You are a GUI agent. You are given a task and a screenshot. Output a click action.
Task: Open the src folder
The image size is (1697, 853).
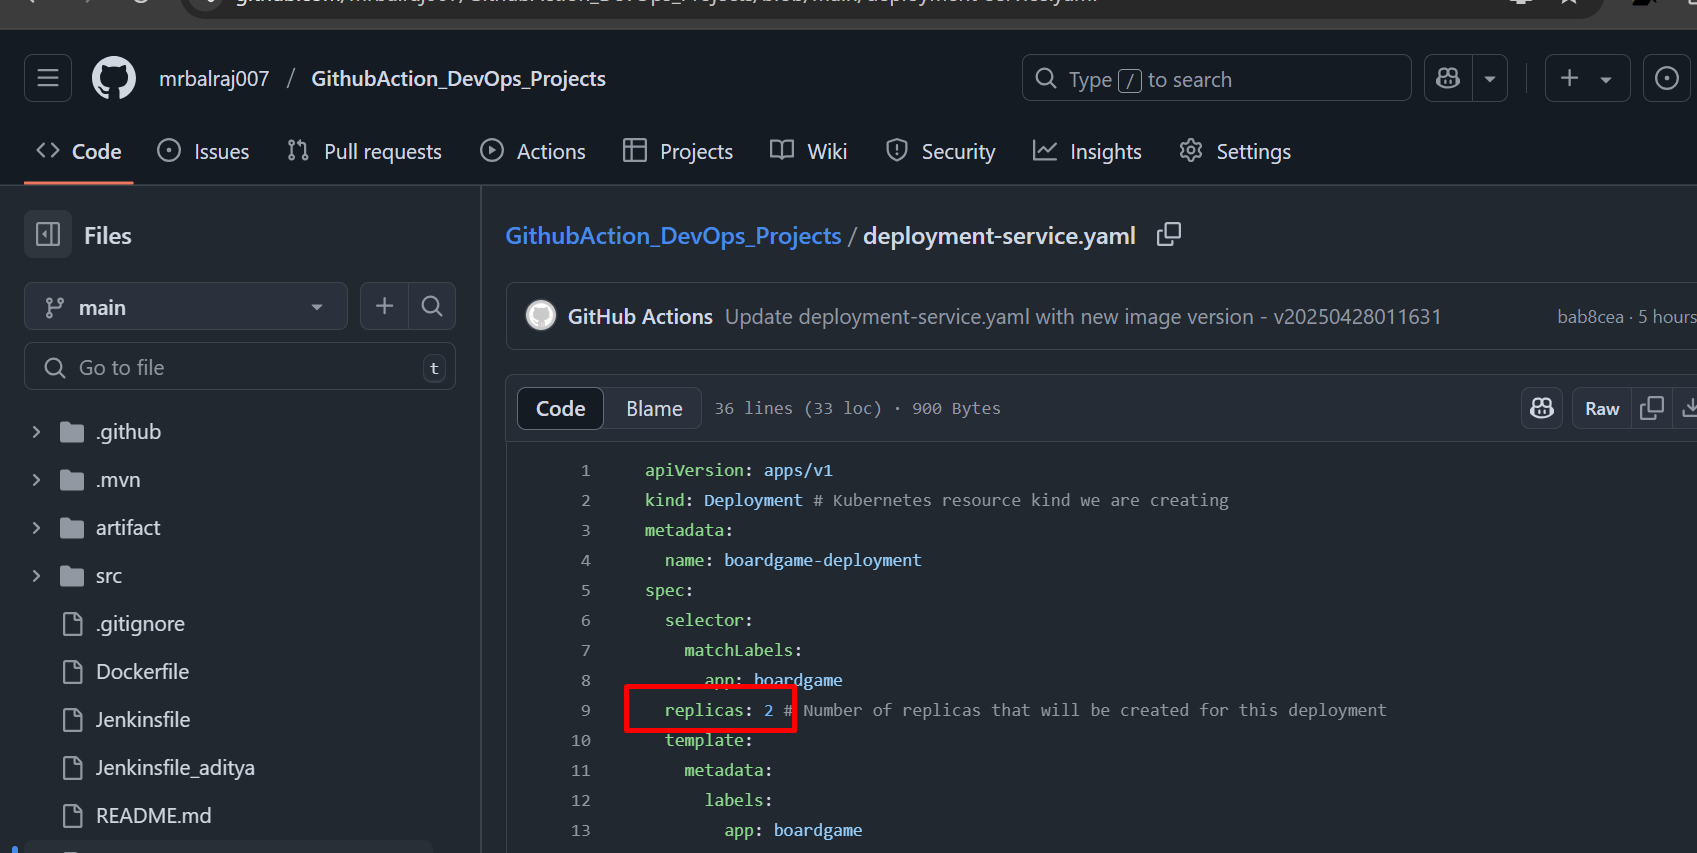tap(109, 576)
